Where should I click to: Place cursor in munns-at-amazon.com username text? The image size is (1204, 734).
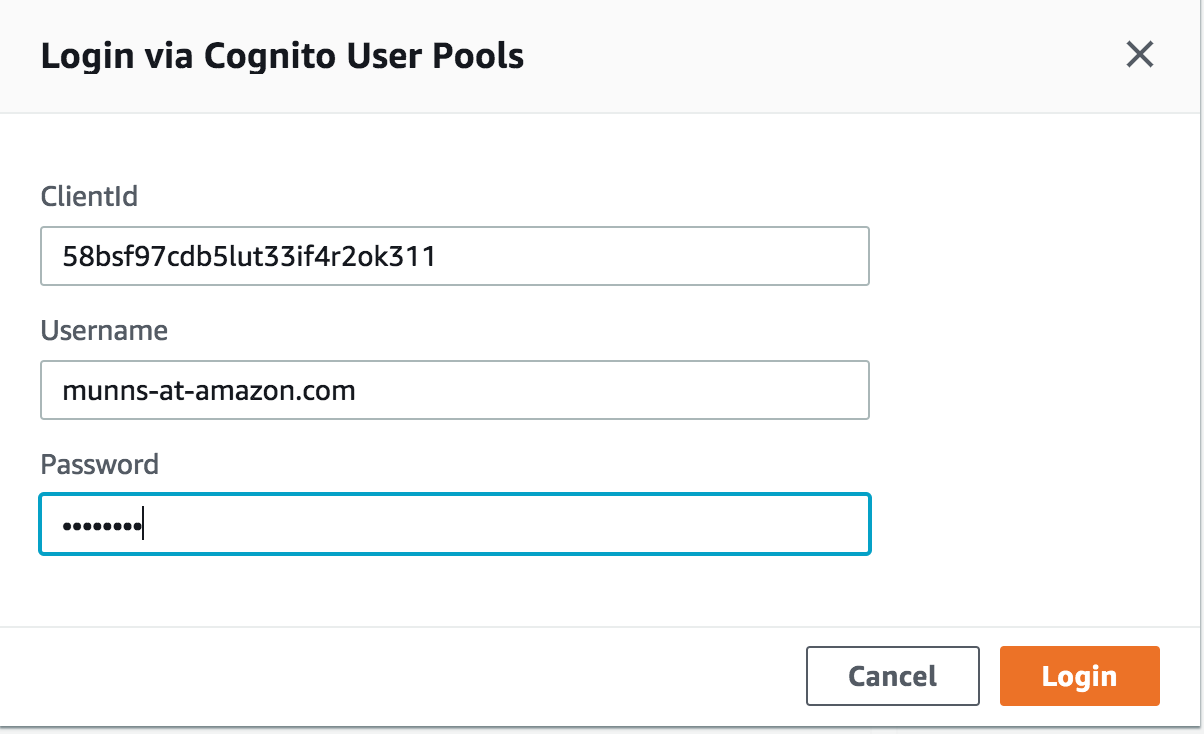[x=208, y=391]
